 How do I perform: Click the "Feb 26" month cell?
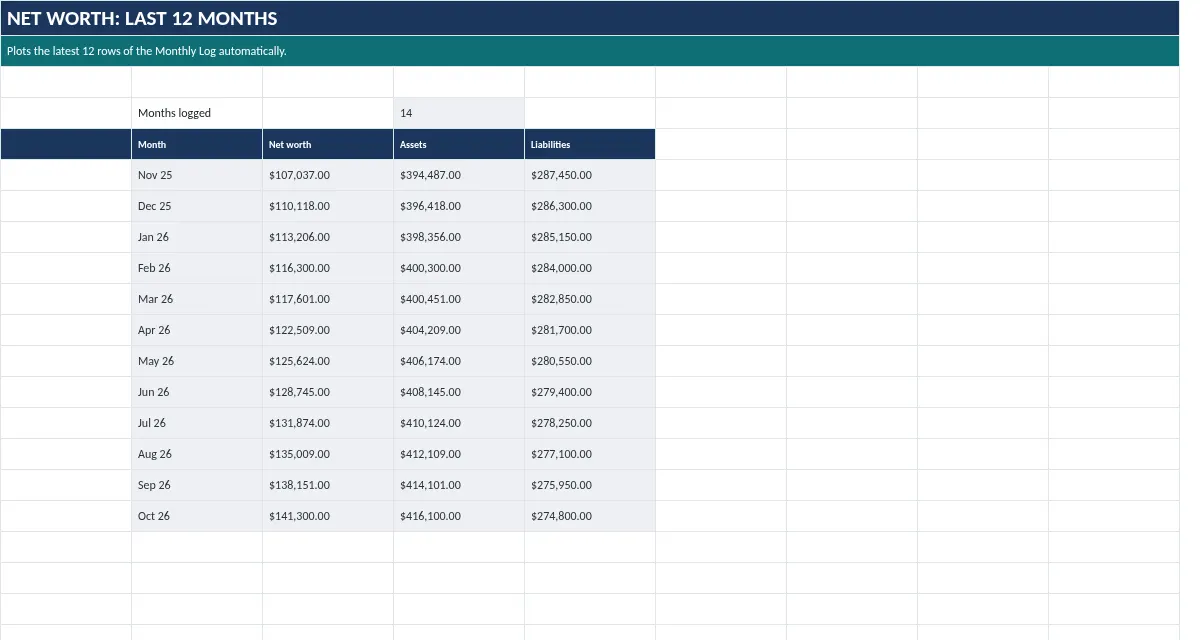[197, 268]
